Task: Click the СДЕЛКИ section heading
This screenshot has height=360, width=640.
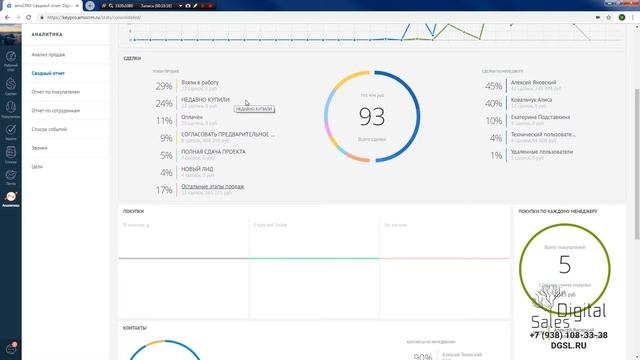Action: (132, 58)
